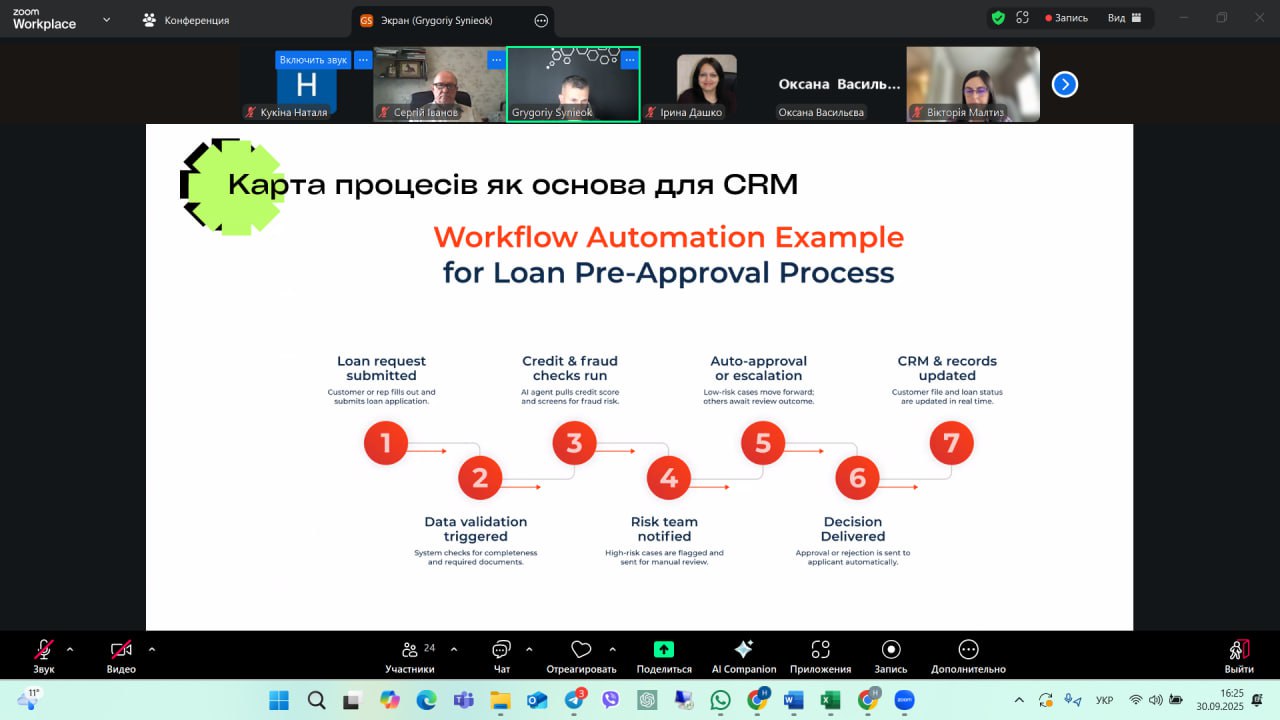Click the Decision Delivered step label
The height and width of the screenshot is (720, 1280).
pos(853,529)
